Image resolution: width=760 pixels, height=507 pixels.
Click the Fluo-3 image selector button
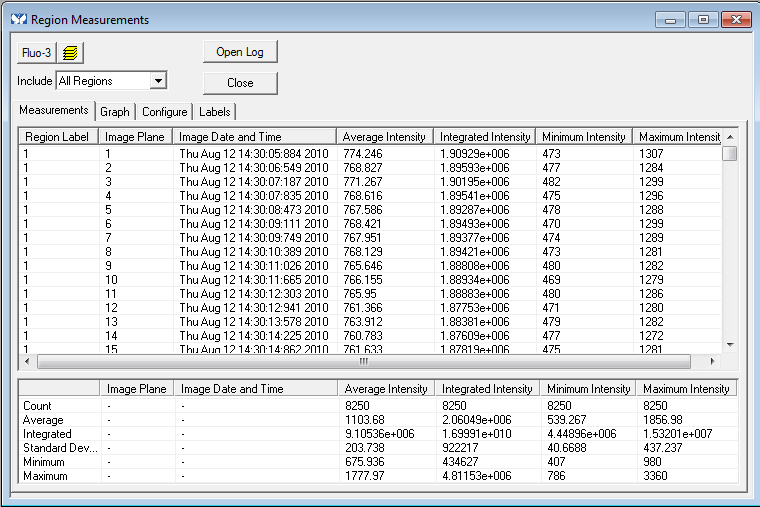pos(36,53)
